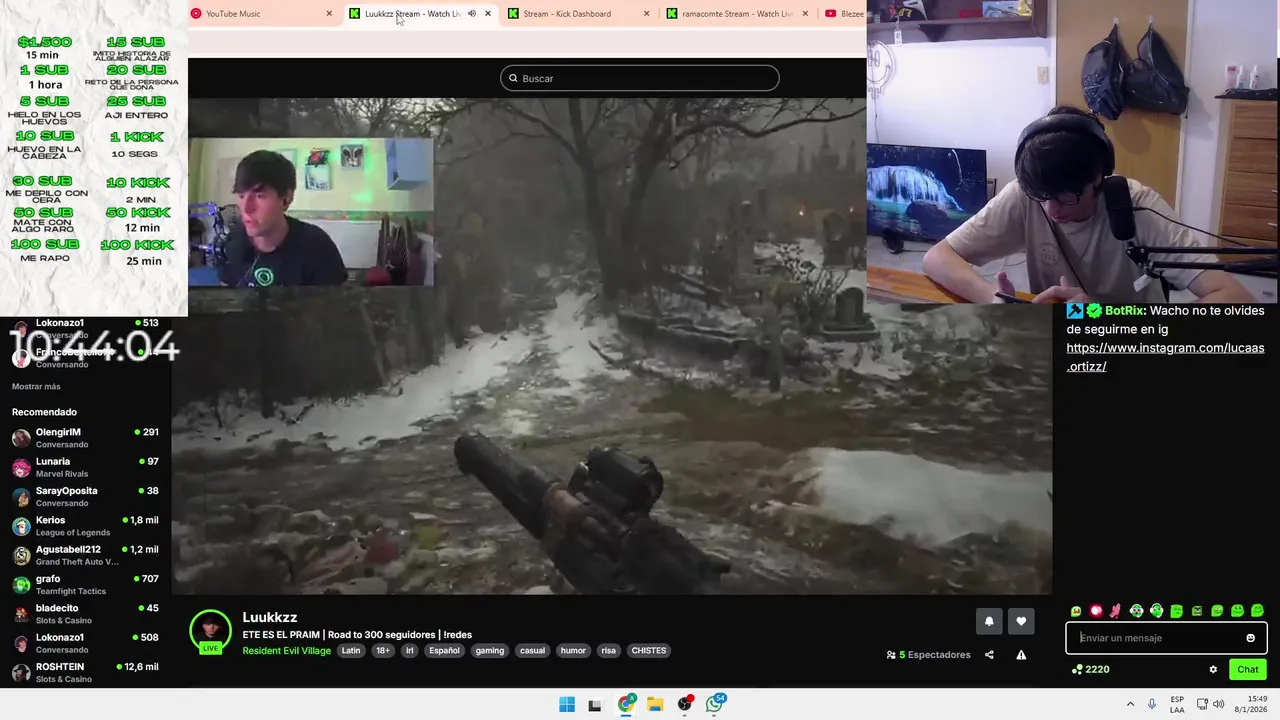The width and height of the screenshot is (1280, 720).
Task: Click the Luukkzz channel name
Action: pyautogui.click(x=270, y=617)
